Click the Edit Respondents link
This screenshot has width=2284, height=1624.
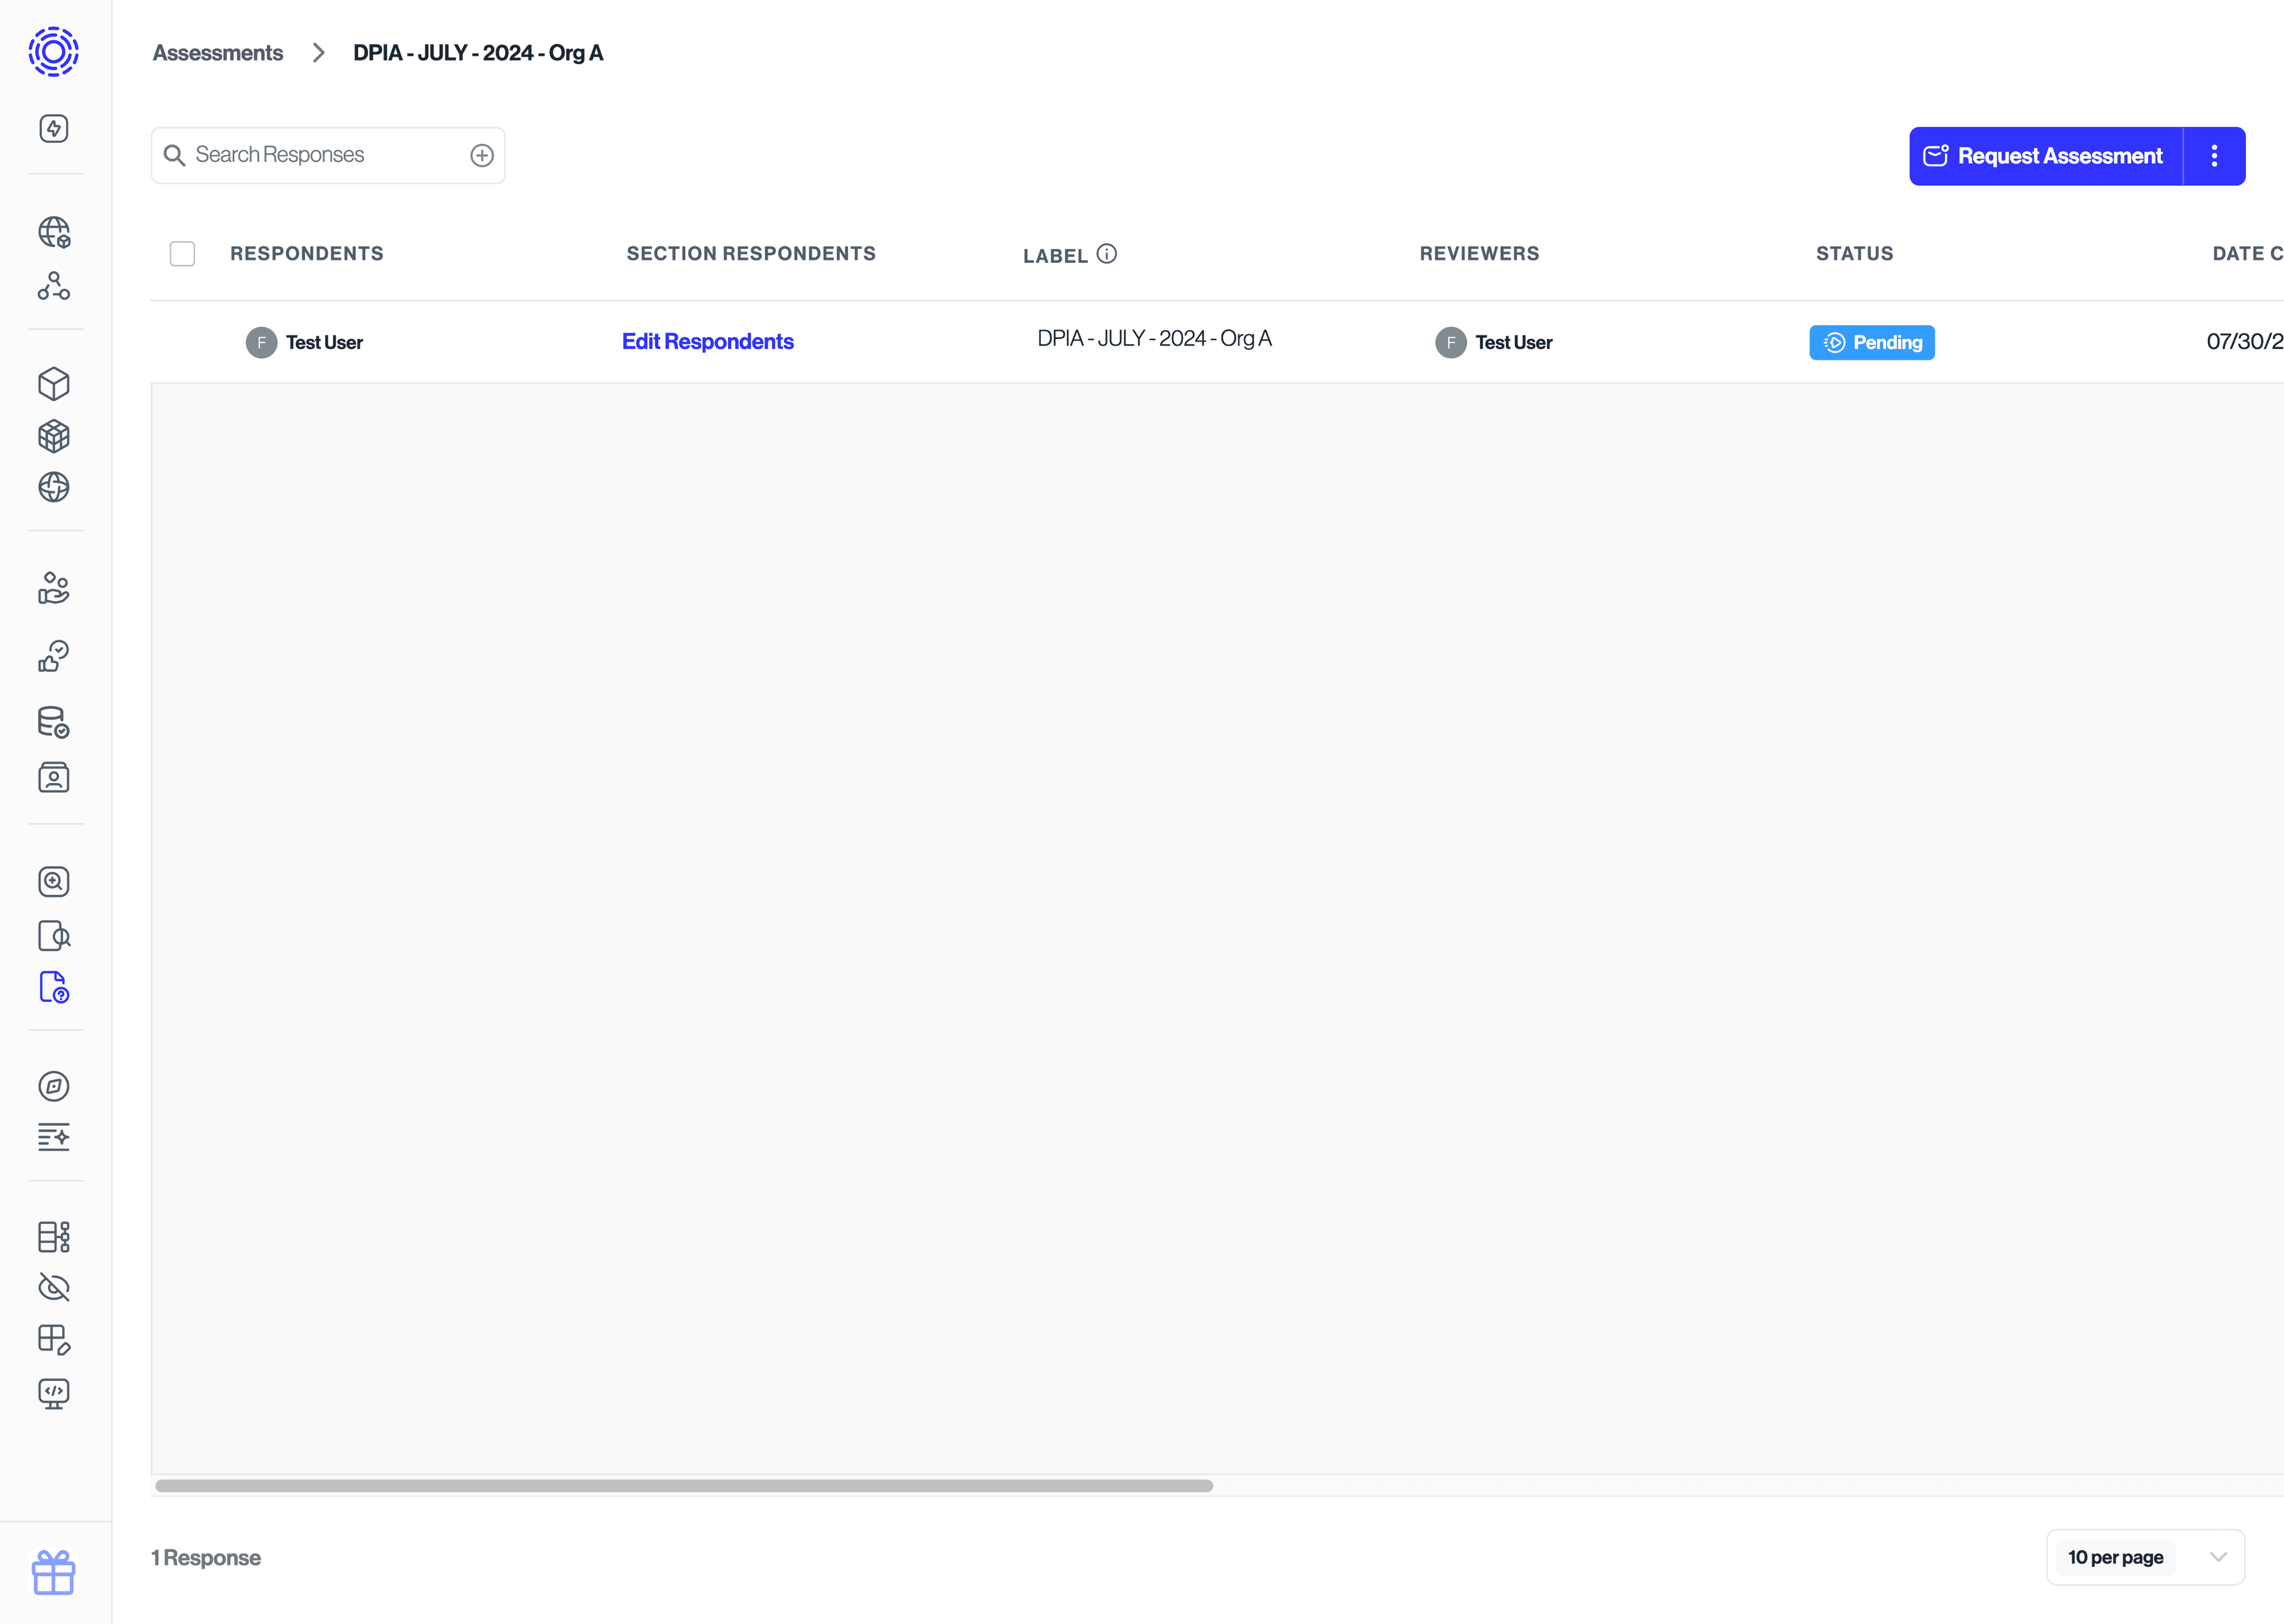[707, 342]
